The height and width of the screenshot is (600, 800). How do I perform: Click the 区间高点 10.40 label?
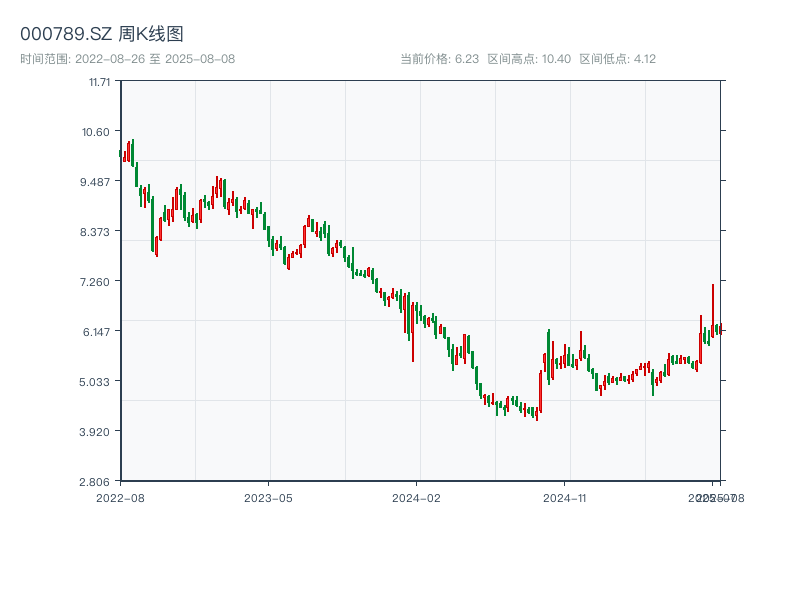(529, 59)
